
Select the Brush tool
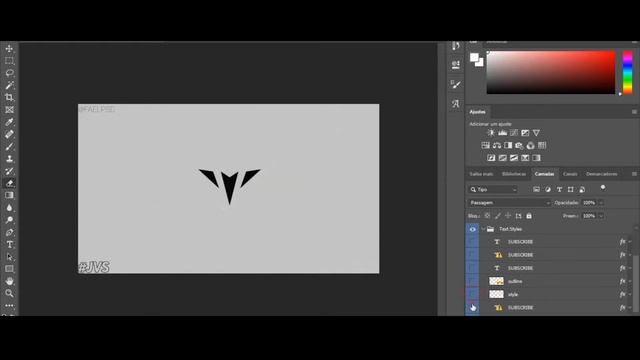[x=9, y=147]
